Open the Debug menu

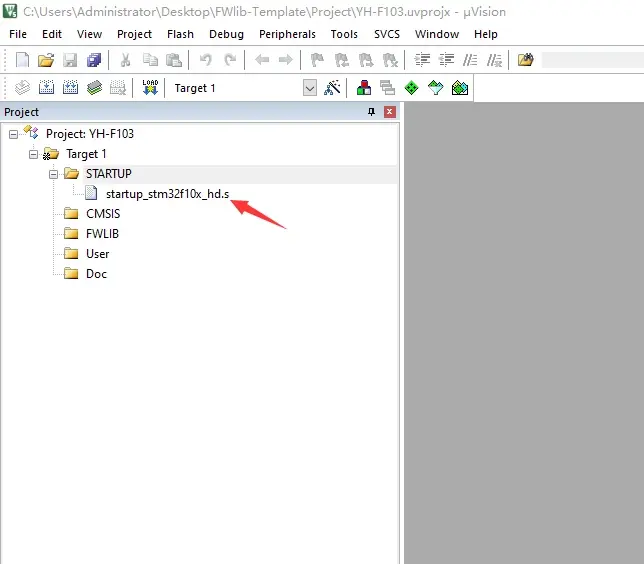(x=226, y=34)
